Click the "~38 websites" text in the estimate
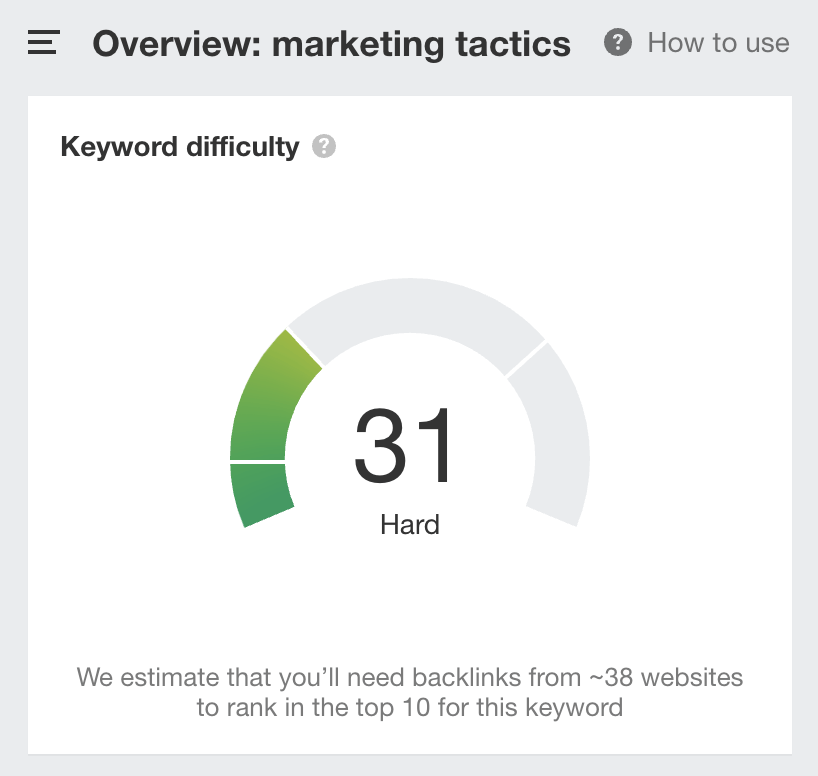Image resolution: width=818 pixels, height=776 pixels. tap(666, 677)
